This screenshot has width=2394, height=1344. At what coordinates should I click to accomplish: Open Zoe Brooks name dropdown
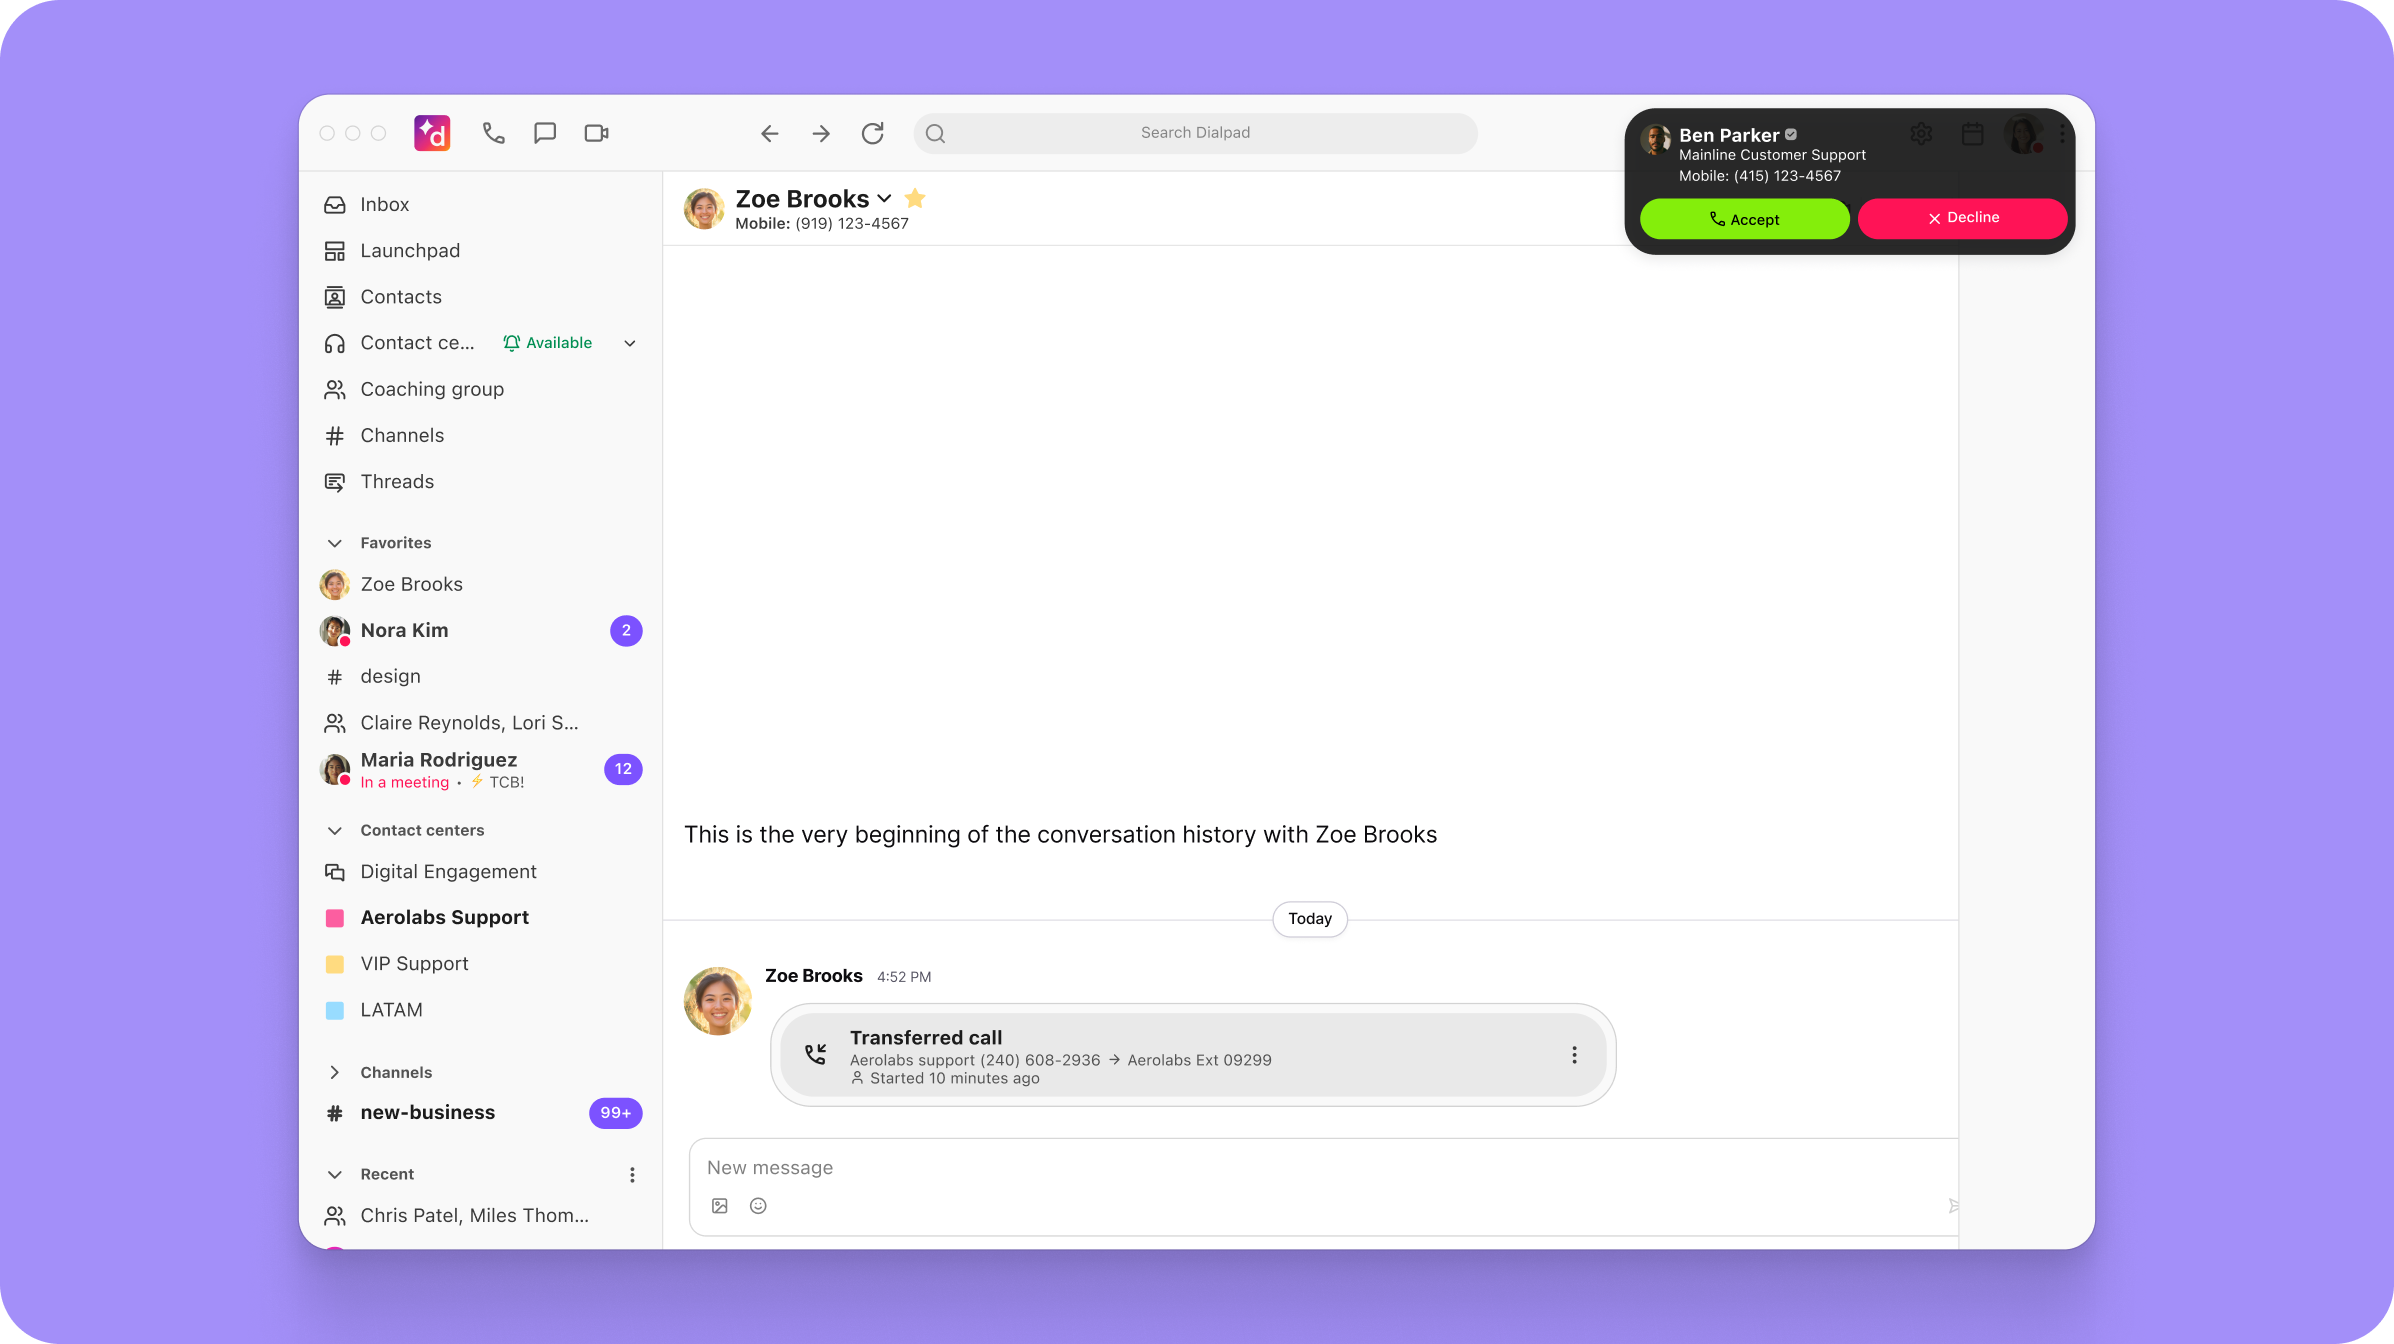click(x=884, y=198)
